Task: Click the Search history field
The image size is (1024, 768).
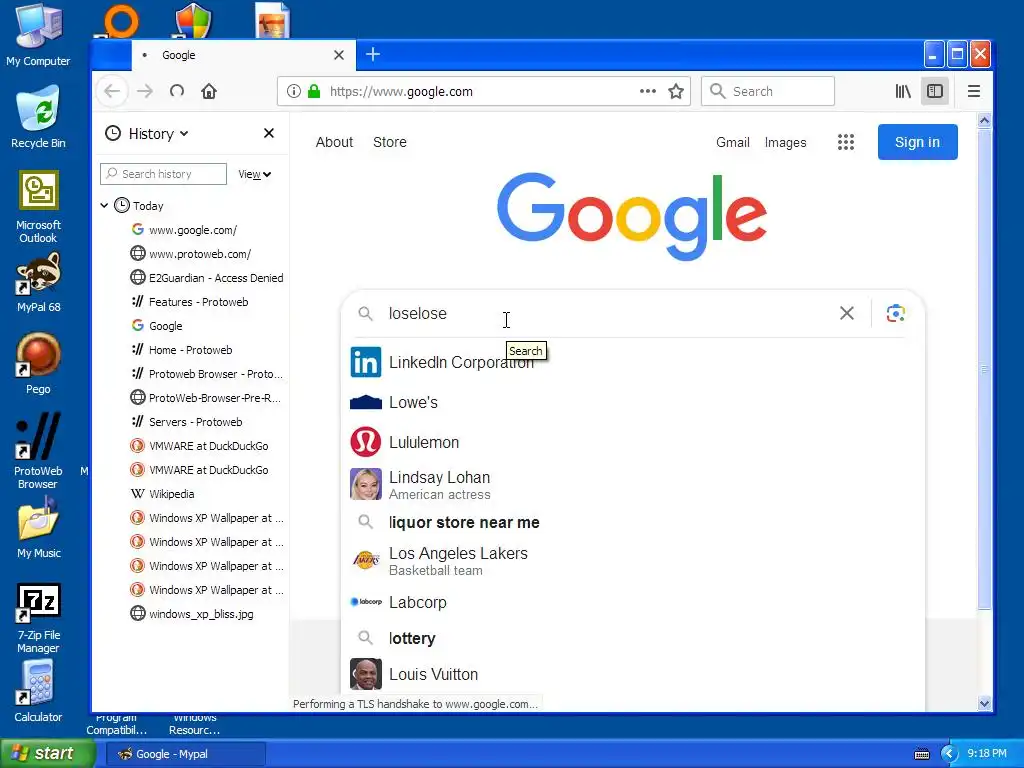Action: [x=163, y=174]
